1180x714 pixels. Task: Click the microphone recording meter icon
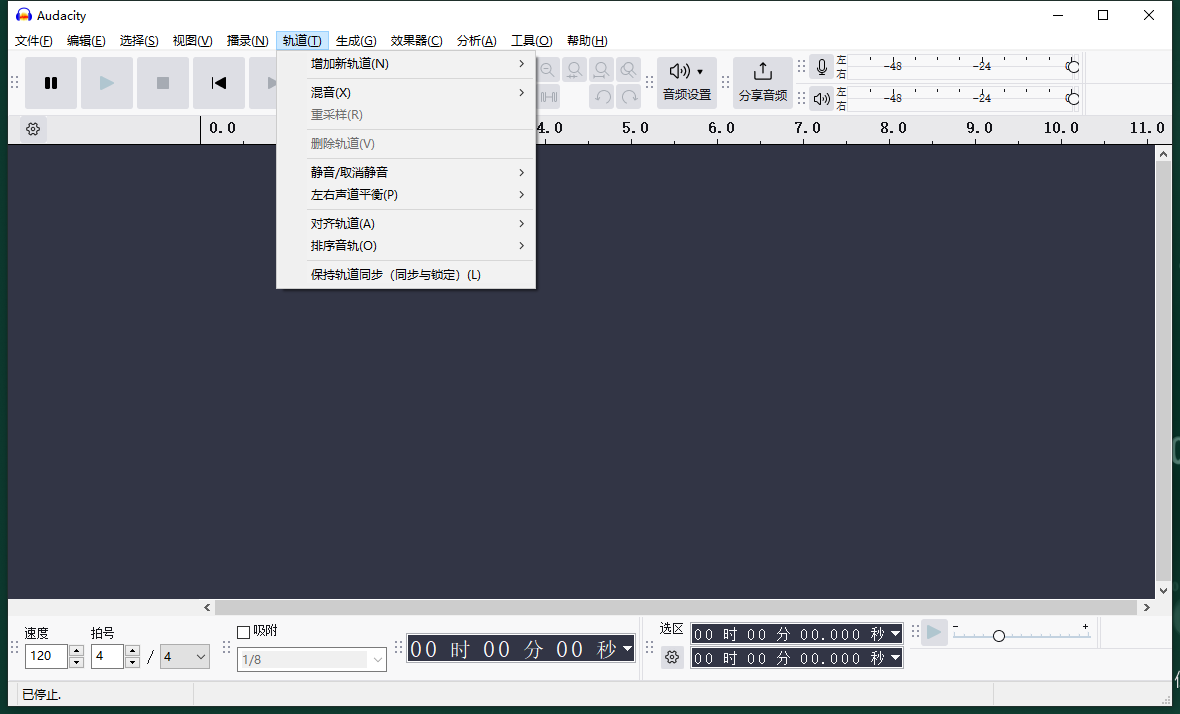tap(822, 66)
